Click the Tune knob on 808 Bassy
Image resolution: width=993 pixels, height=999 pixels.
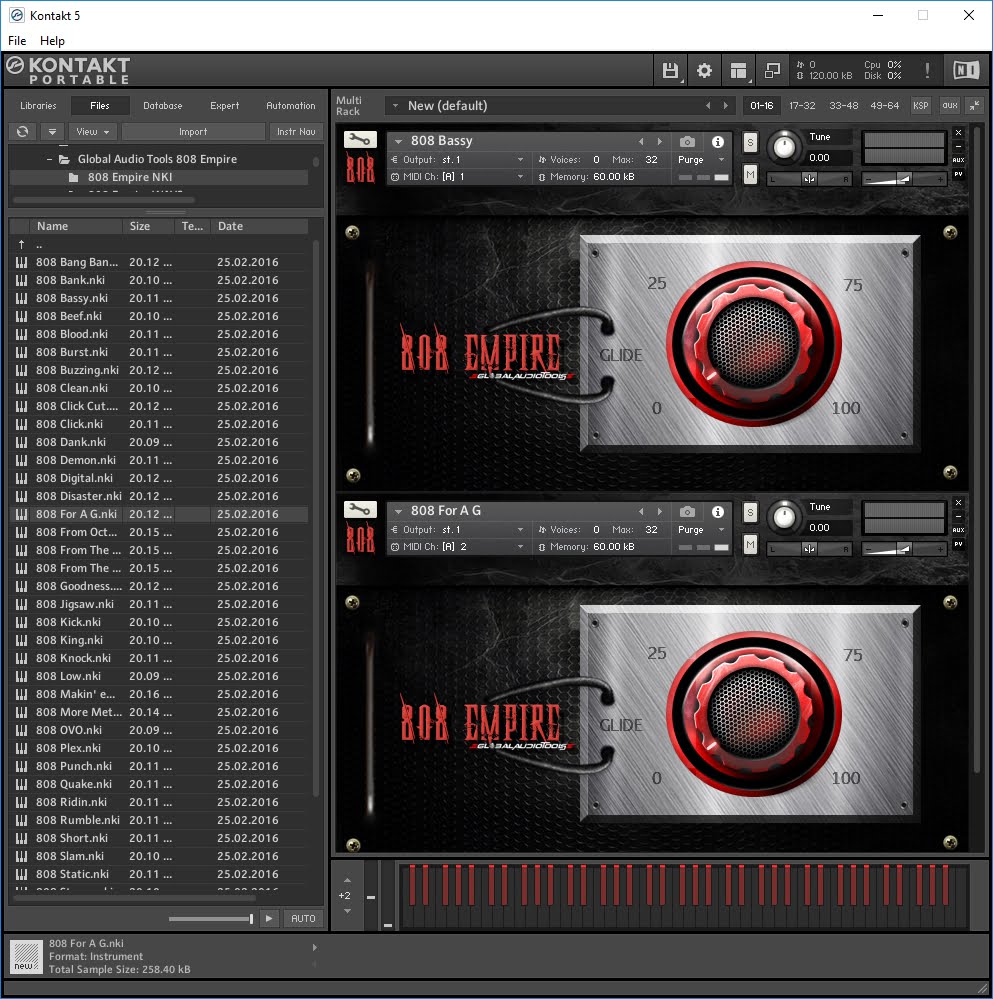tap(784, 147)
